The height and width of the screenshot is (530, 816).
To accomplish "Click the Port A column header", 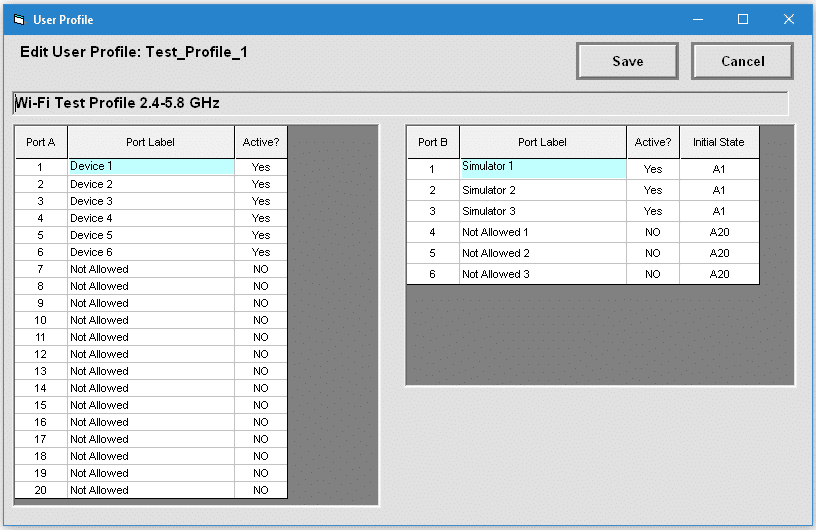I will tap(41, 142).
